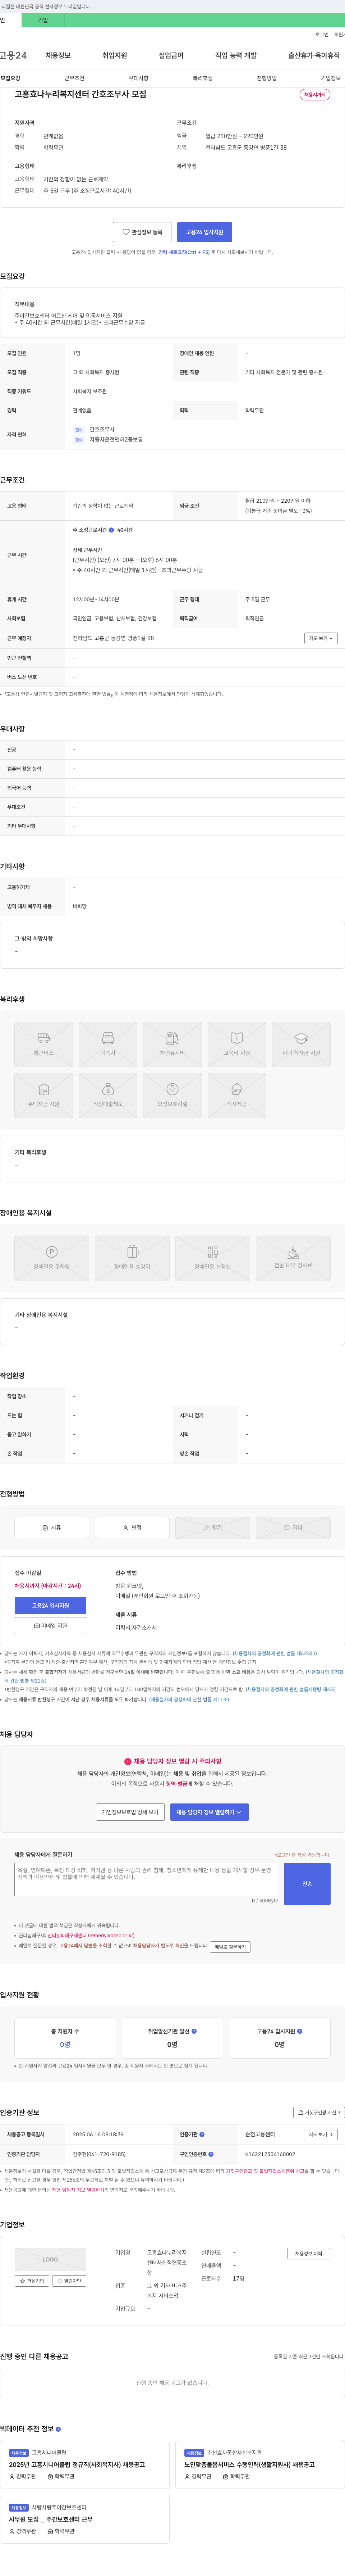Click the 장애인용 화장실 icon
345x2576 pixels.
pos(213,1258)
